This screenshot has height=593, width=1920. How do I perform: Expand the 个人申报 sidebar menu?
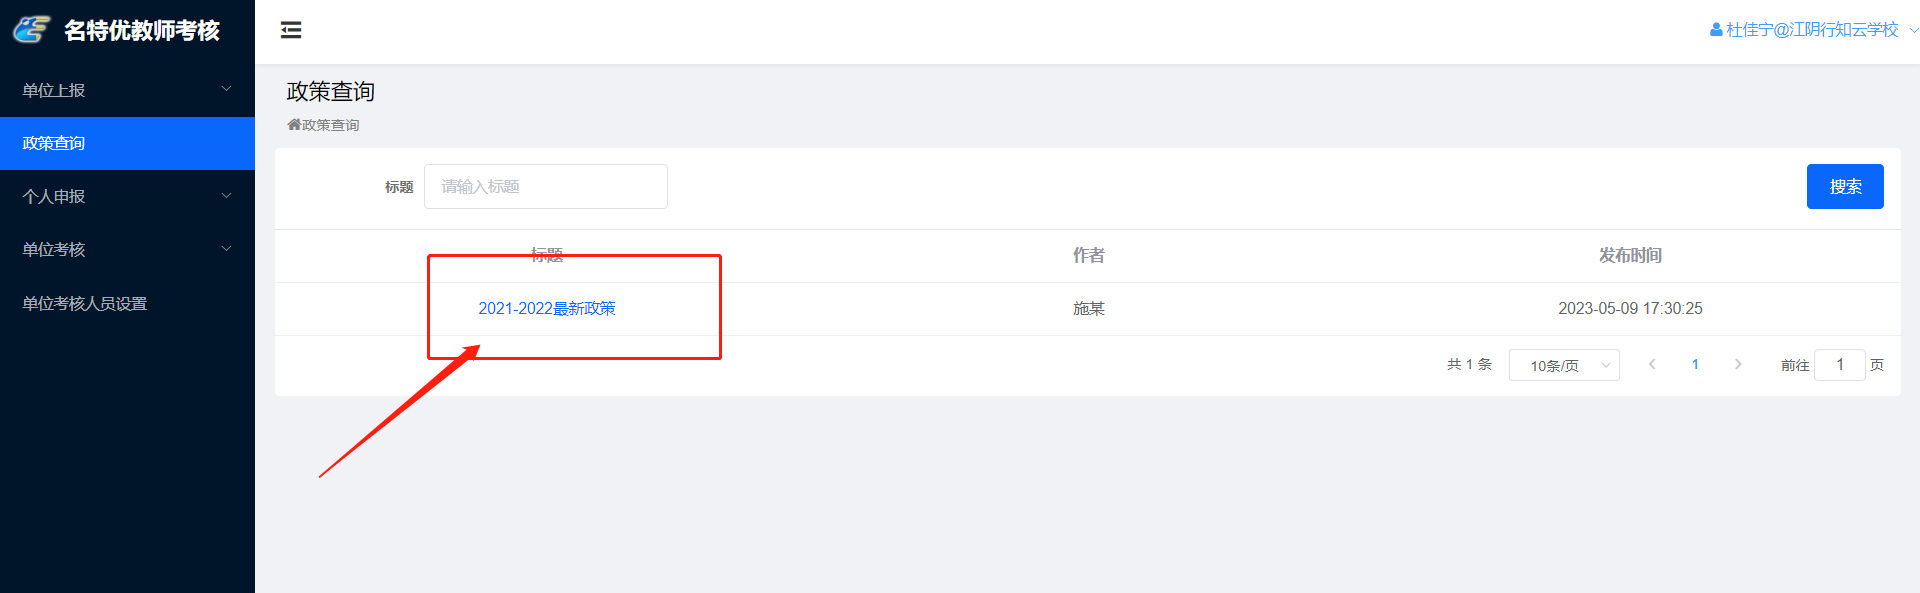[127, 196]
